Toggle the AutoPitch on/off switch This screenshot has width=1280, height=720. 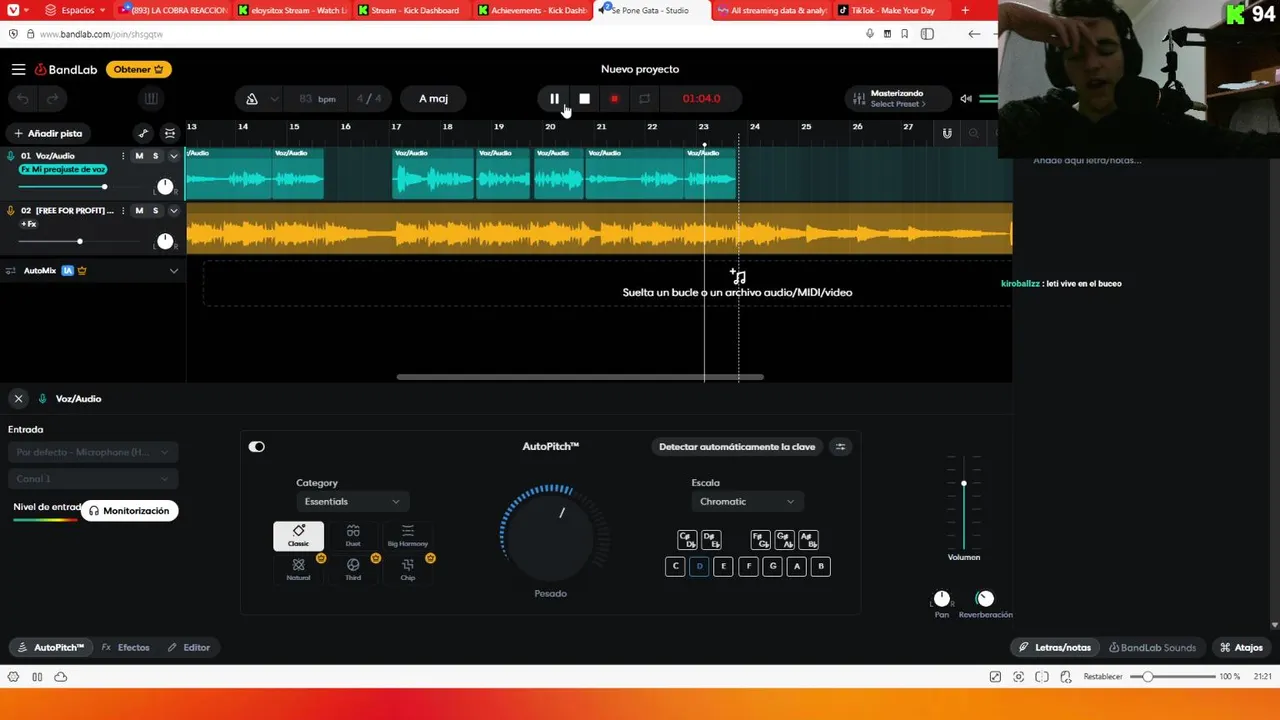tap(257, 447)
